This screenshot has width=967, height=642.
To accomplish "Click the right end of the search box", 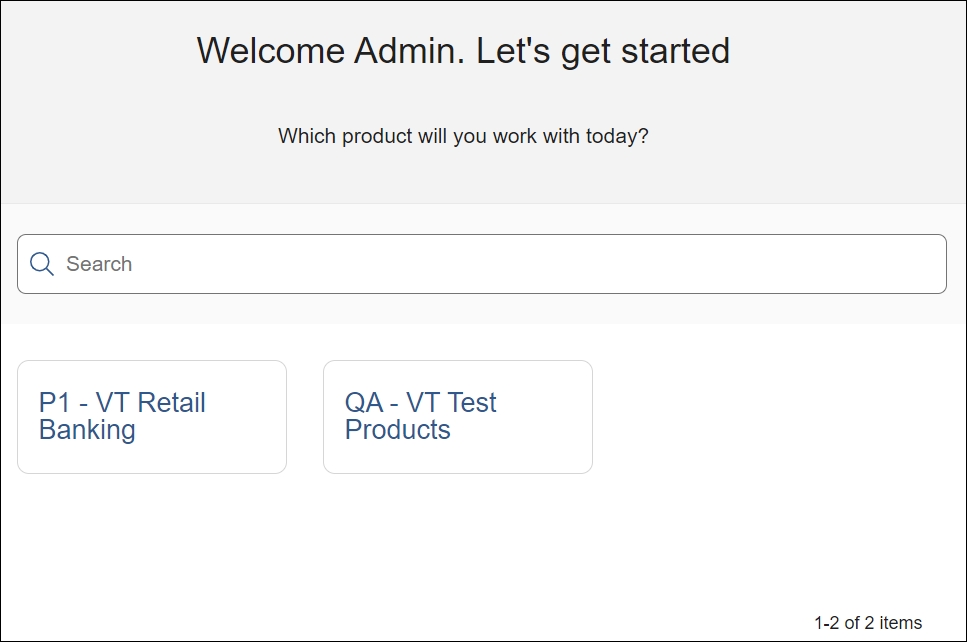I will (x=920, y=264).
